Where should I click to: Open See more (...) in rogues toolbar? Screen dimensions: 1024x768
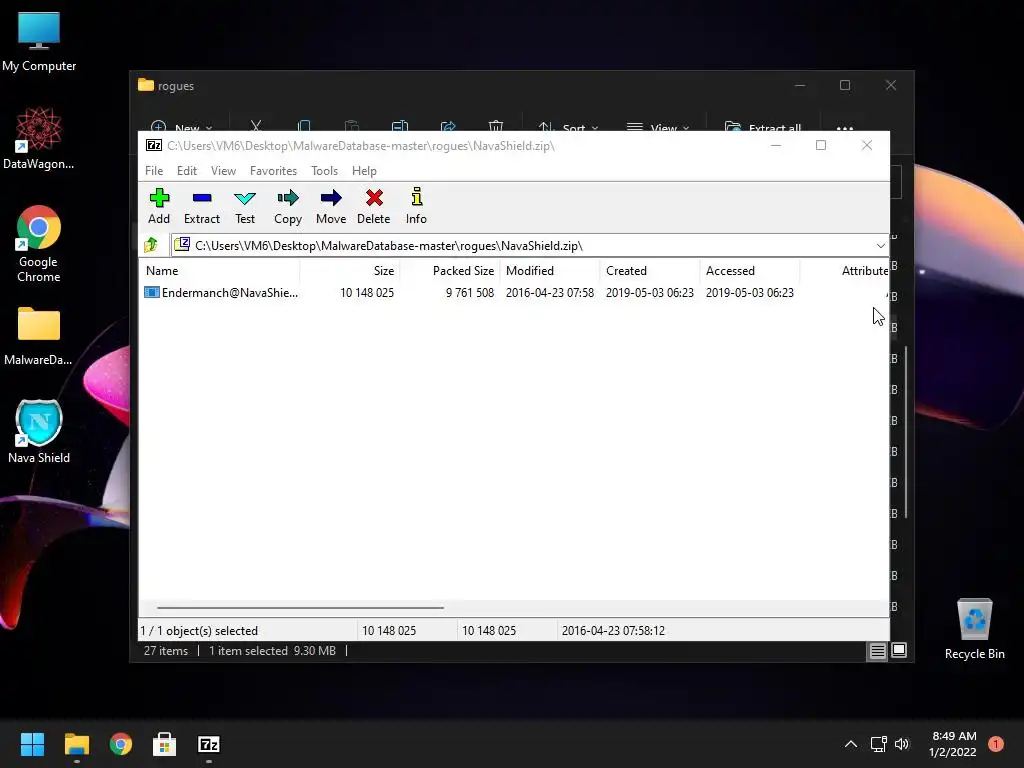[x=845, y=127]
